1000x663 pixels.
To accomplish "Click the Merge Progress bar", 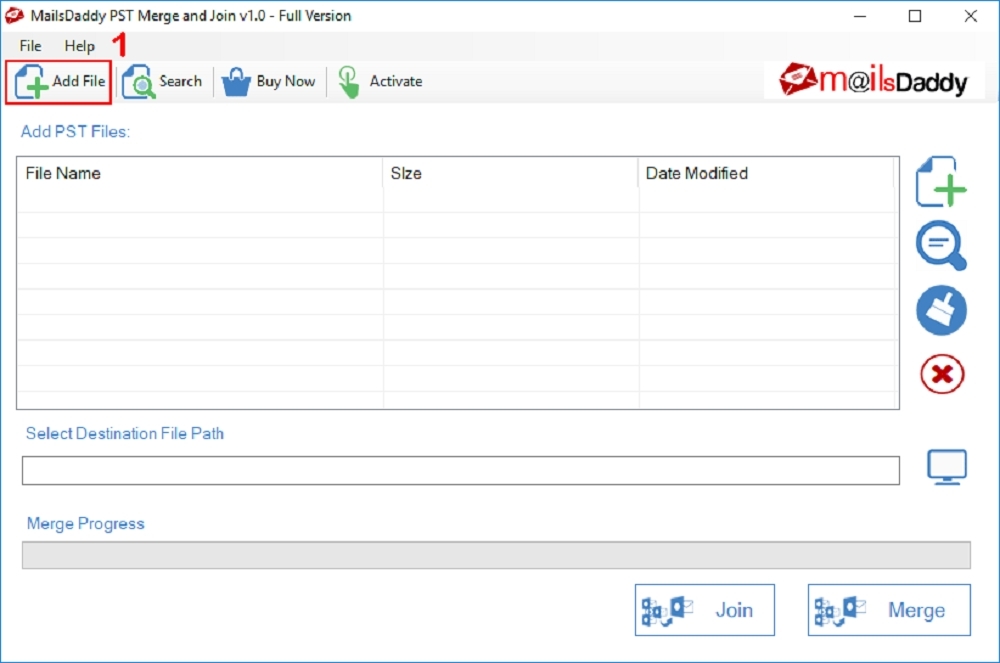I will coord(496,555).
